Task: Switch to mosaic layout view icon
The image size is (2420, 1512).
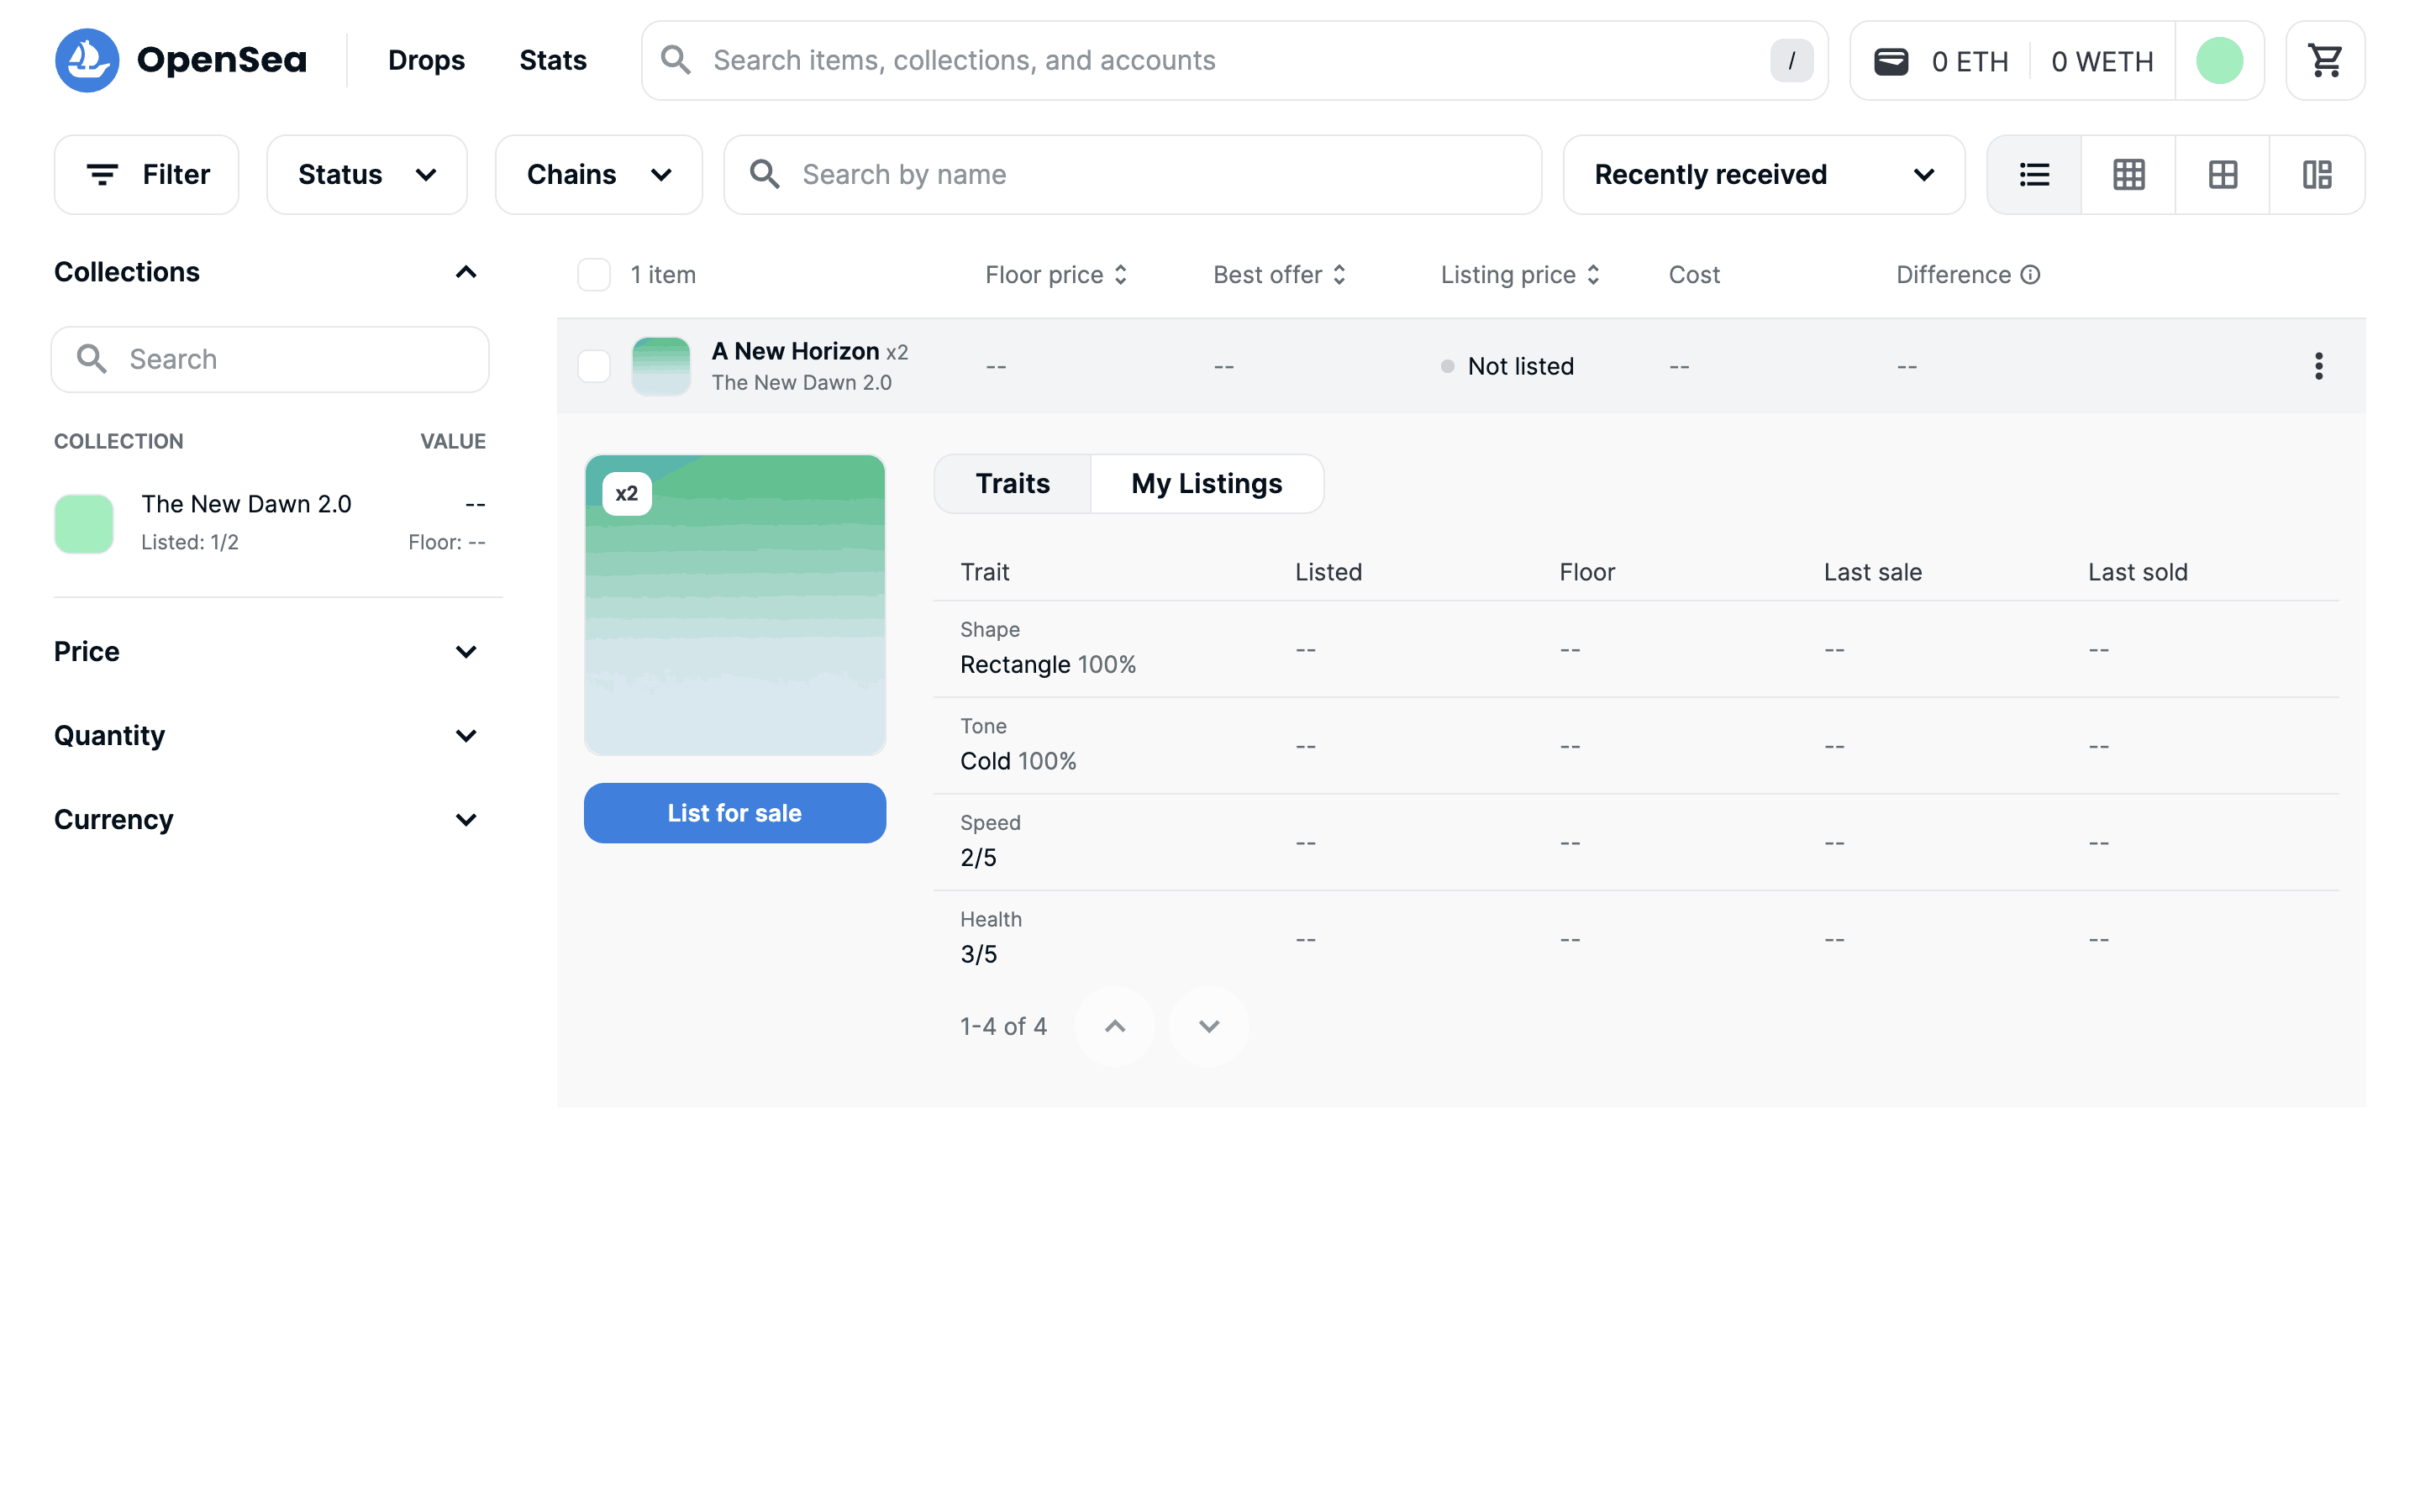Action: pyautogui.click(x=2316, y=175)
